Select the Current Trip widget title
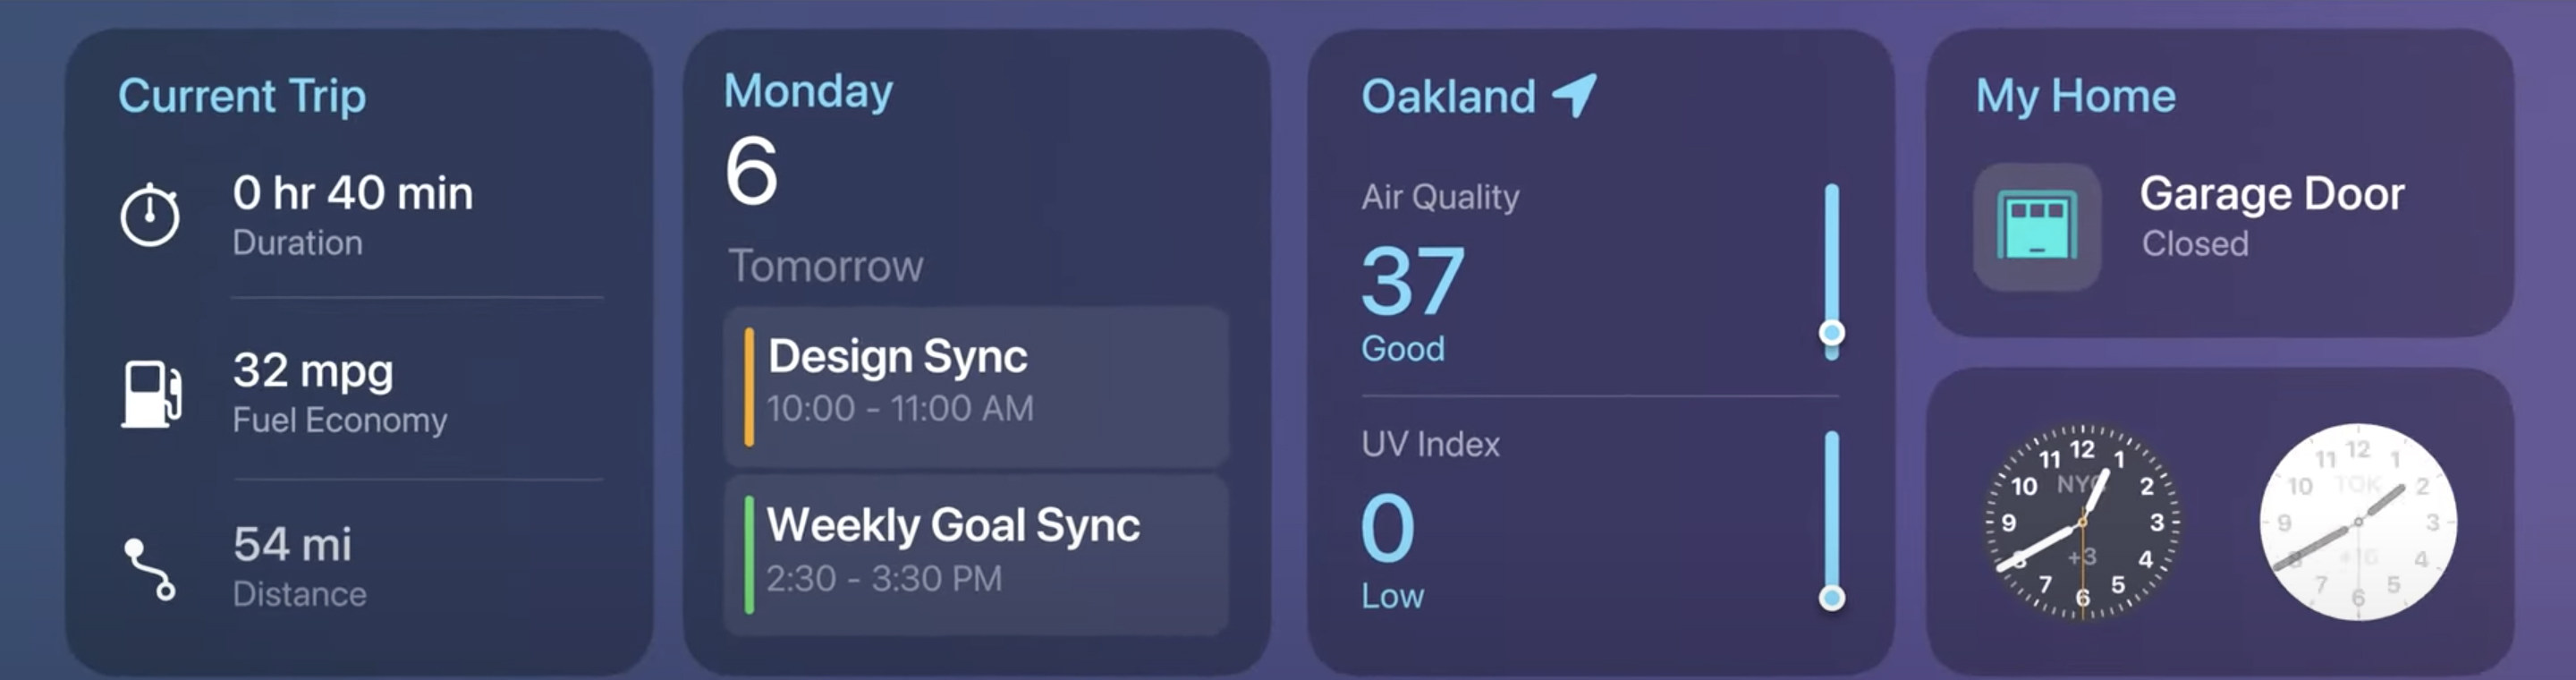 (x=242, y=96)
